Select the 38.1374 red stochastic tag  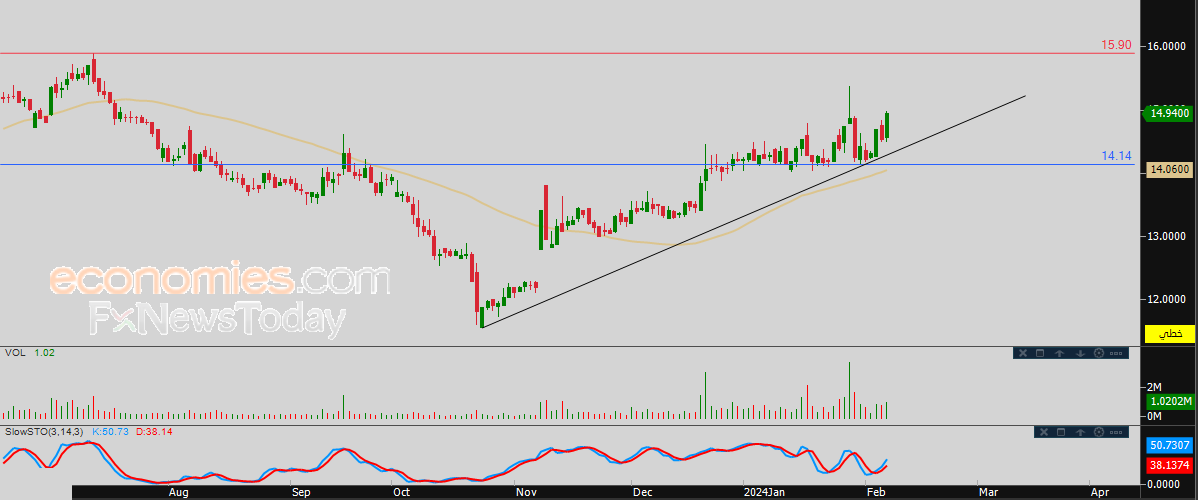[x=1169, y=465]
